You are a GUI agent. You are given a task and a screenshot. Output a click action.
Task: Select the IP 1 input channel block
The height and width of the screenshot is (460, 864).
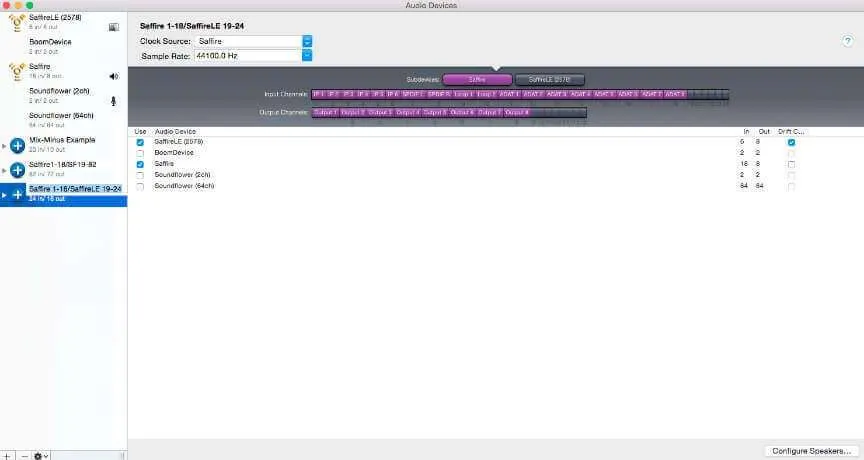(x=318, y=94)
